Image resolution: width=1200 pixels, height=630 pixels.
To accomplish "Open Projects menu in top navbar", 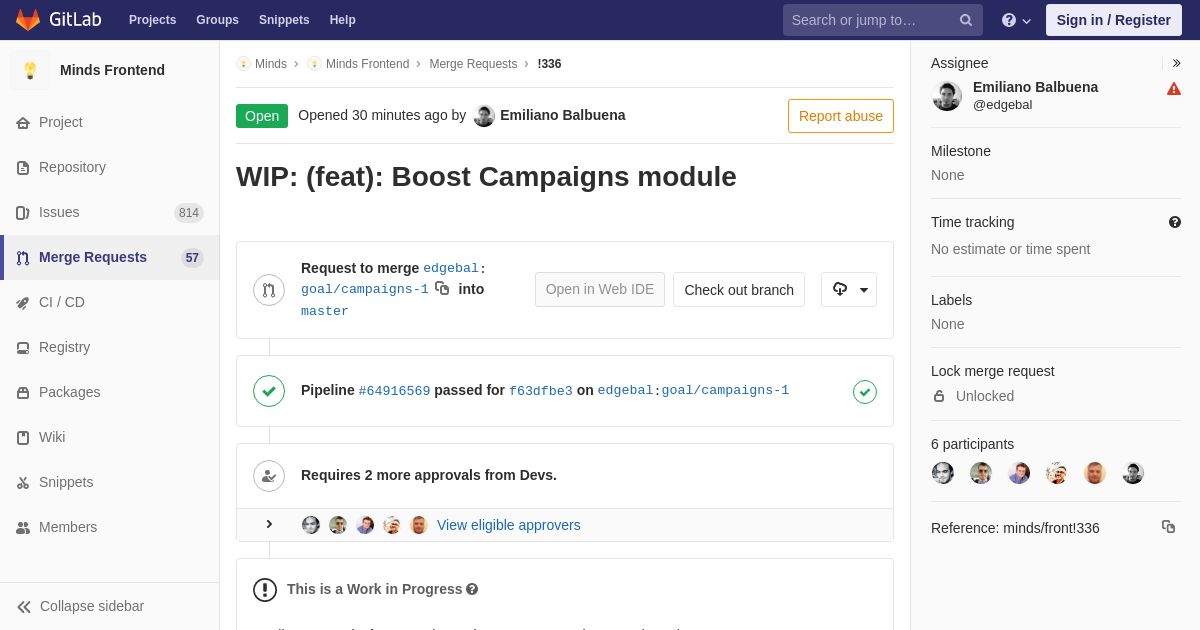I will point(152,20).
